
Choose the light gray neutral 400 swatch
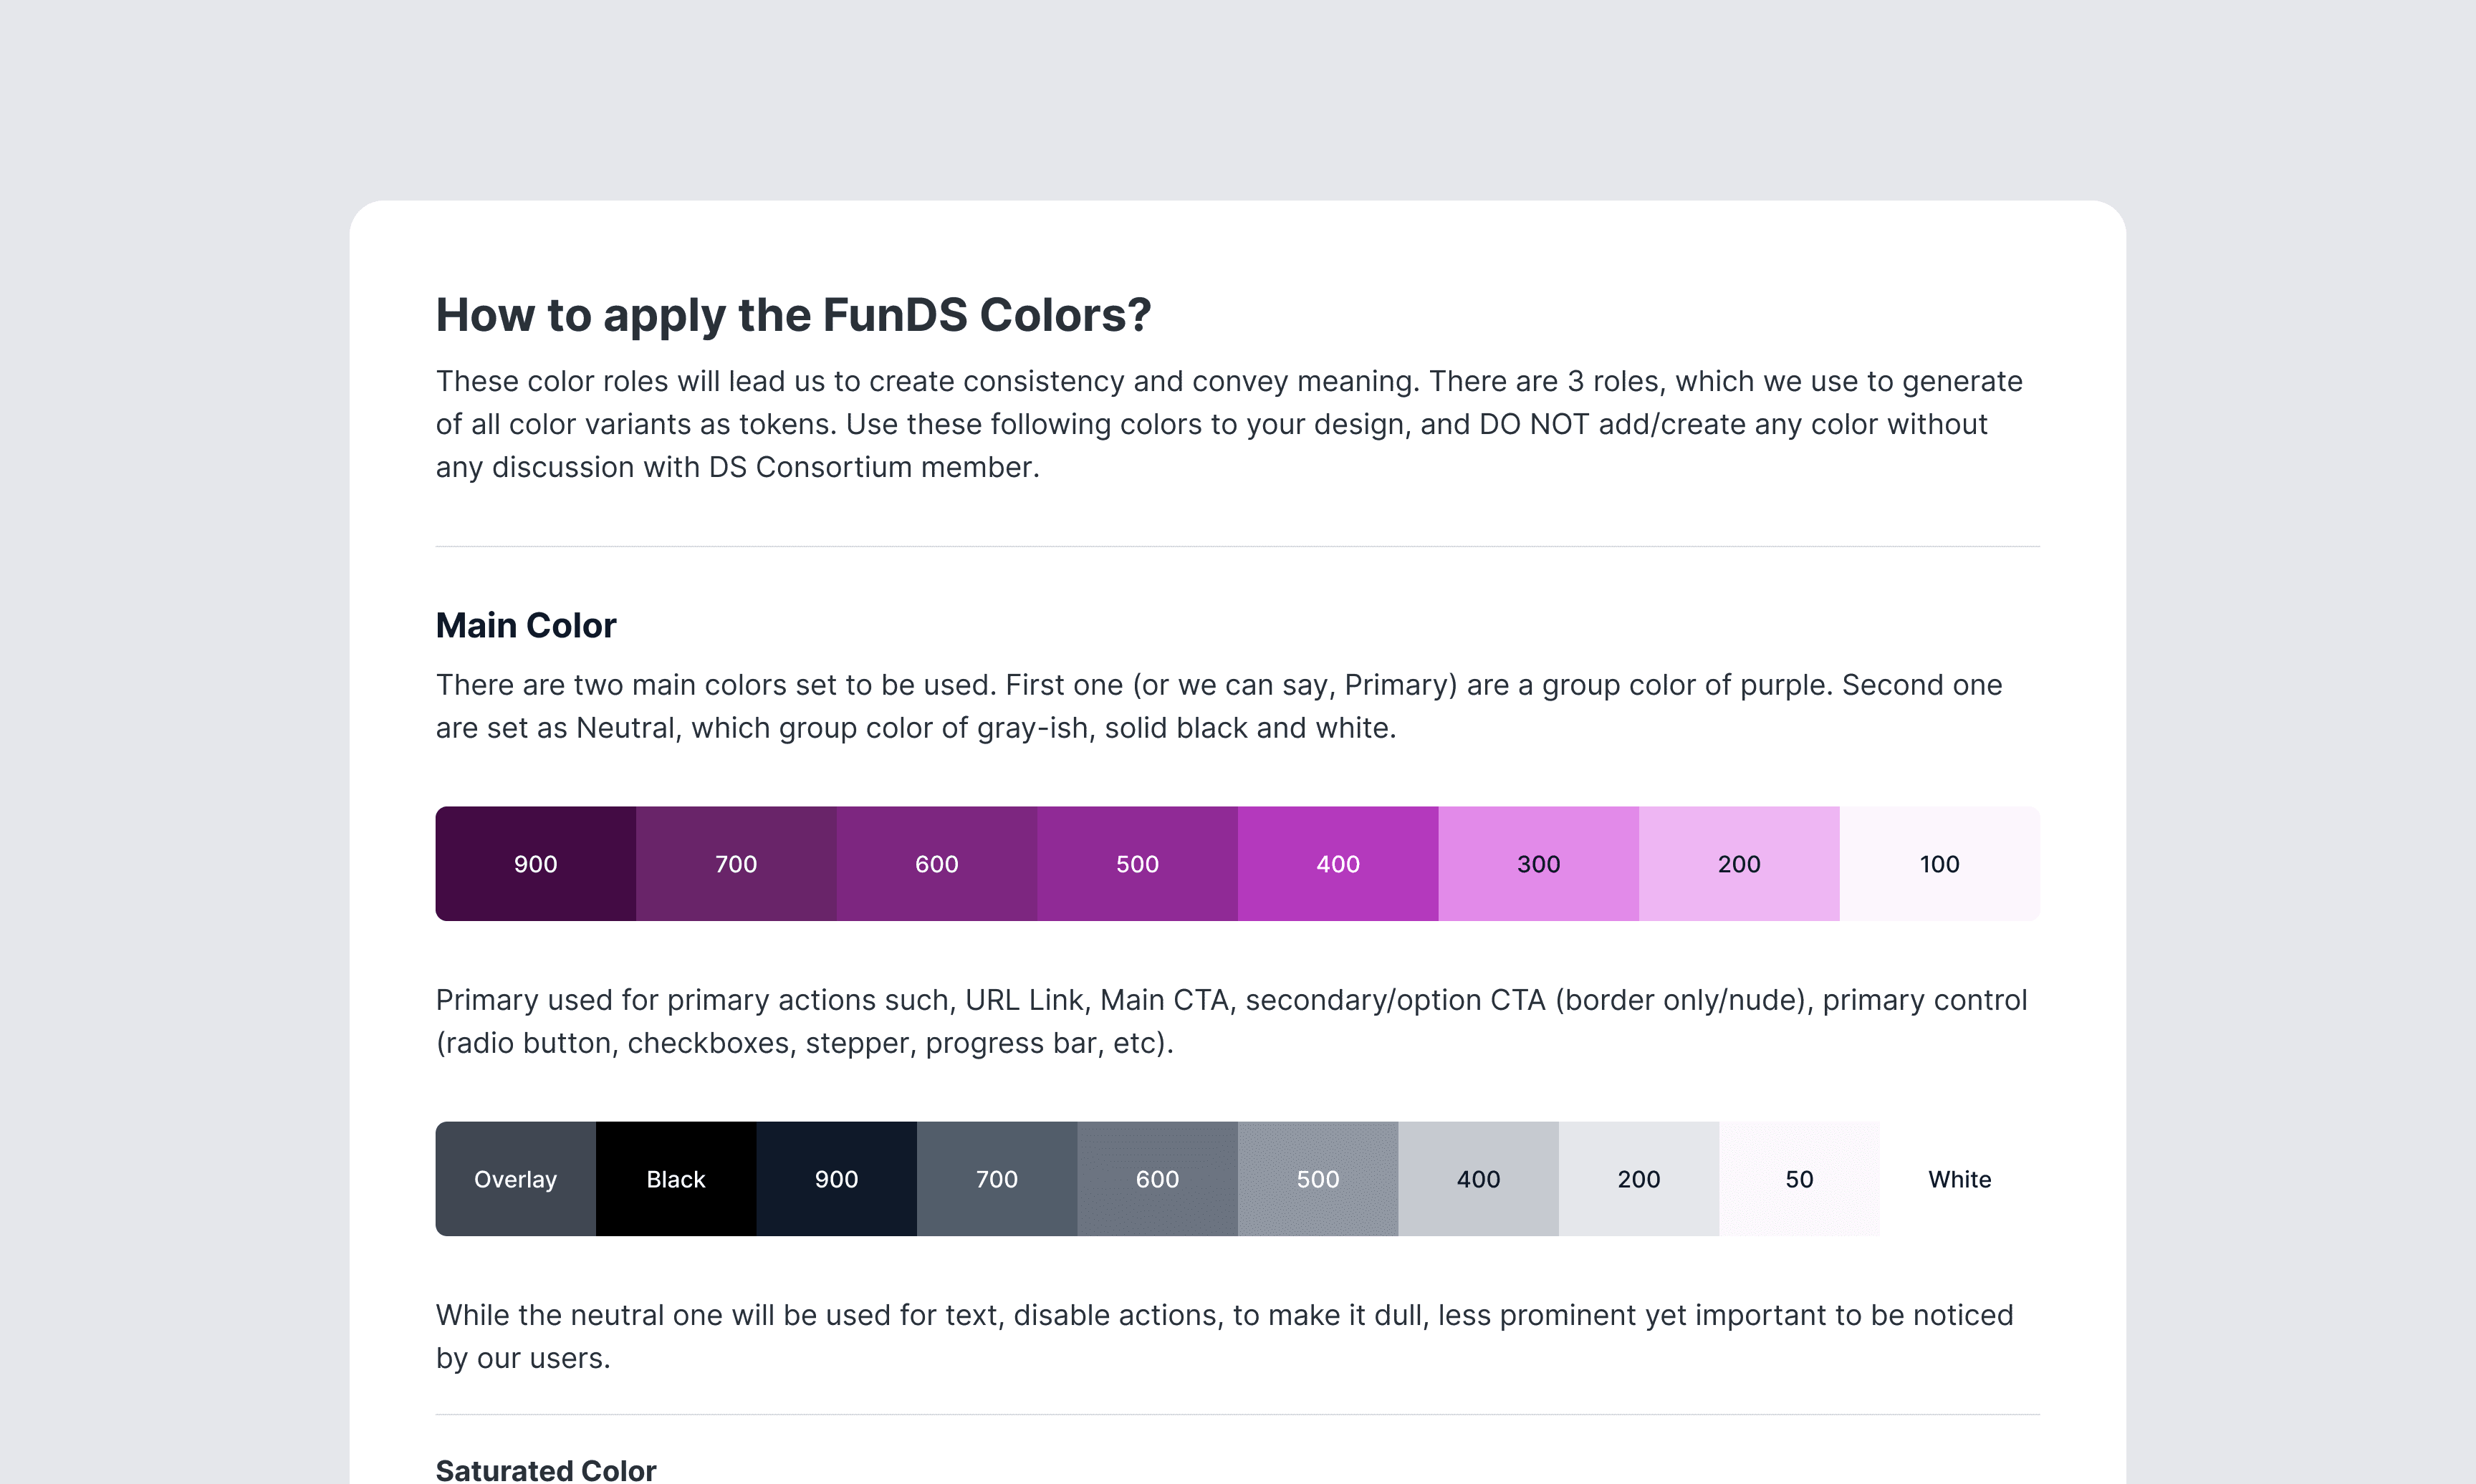tap(1478, 1179)
